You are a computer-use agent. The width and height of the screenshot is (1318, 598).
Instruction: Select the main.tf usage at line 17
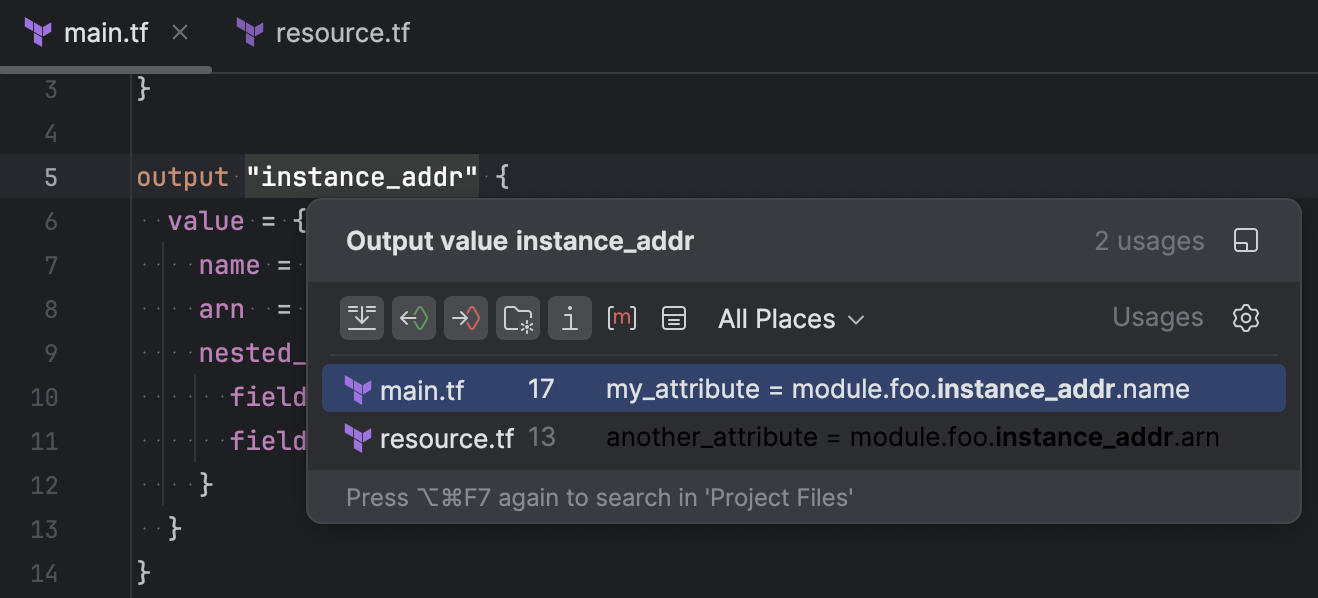[x=800, y=389]
